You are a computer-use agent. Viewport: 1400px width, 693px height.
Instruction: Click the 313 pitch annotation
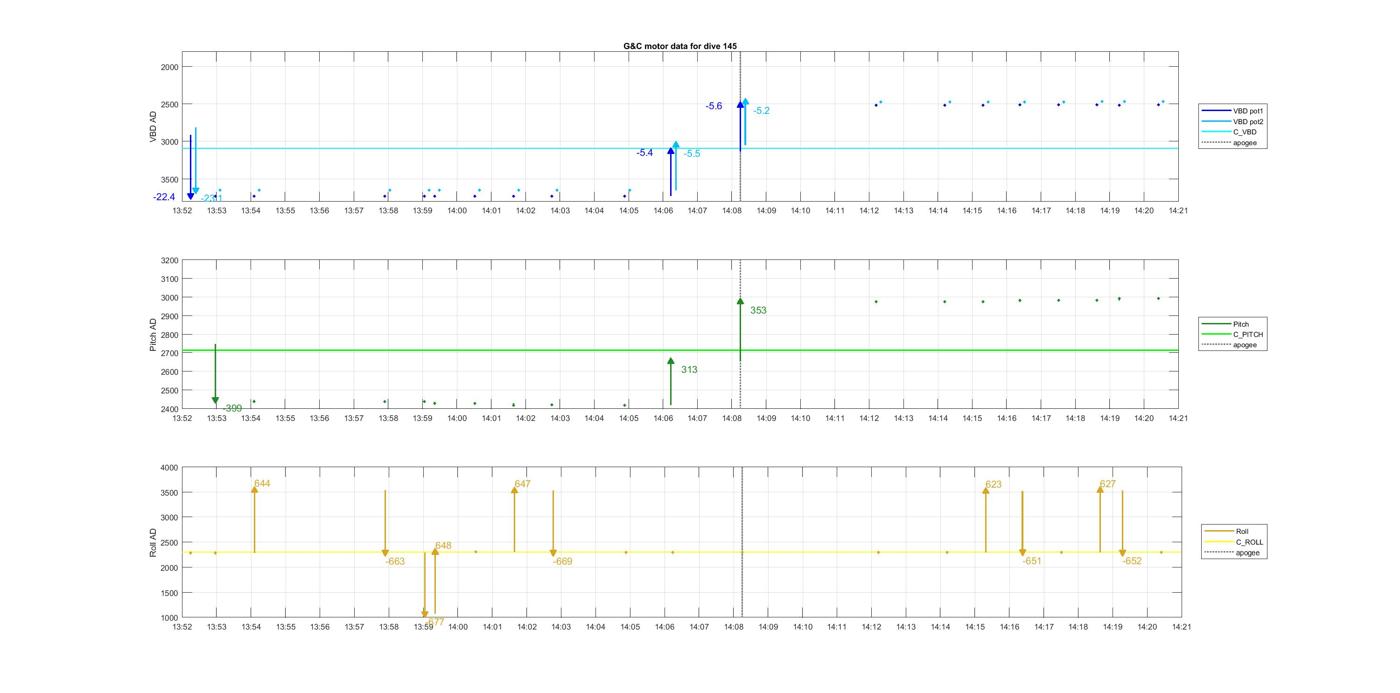(689, 370)
